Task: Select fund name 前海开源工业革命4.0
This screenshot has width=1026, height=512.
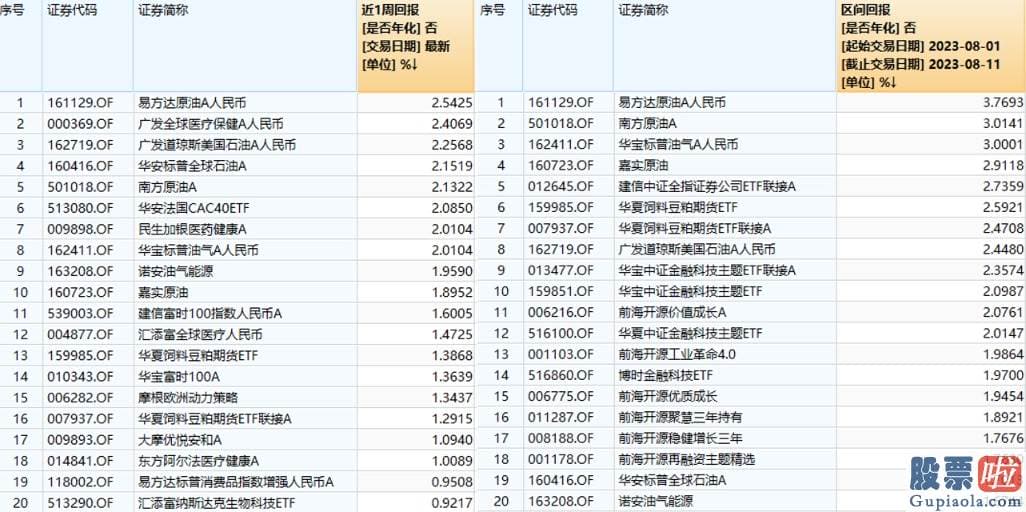Action: [677, 354]
